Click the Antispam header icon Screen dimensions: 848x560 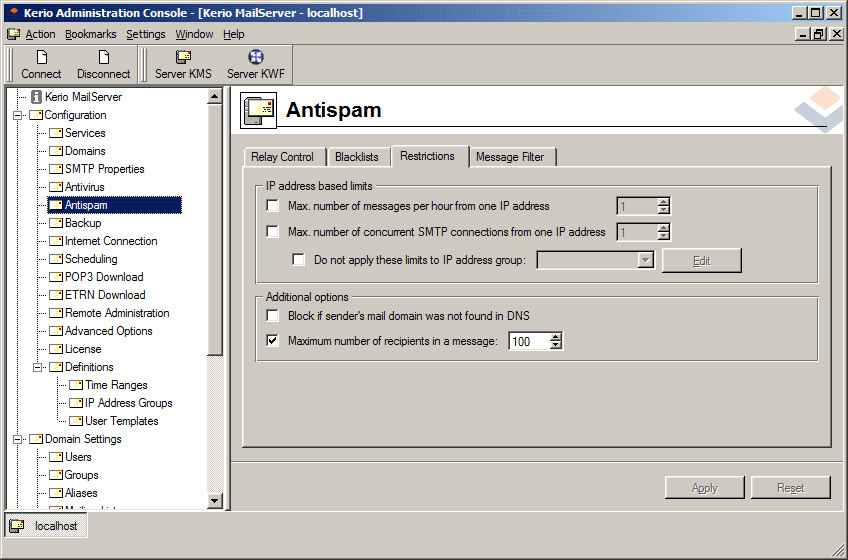click(x=259, y=110)
